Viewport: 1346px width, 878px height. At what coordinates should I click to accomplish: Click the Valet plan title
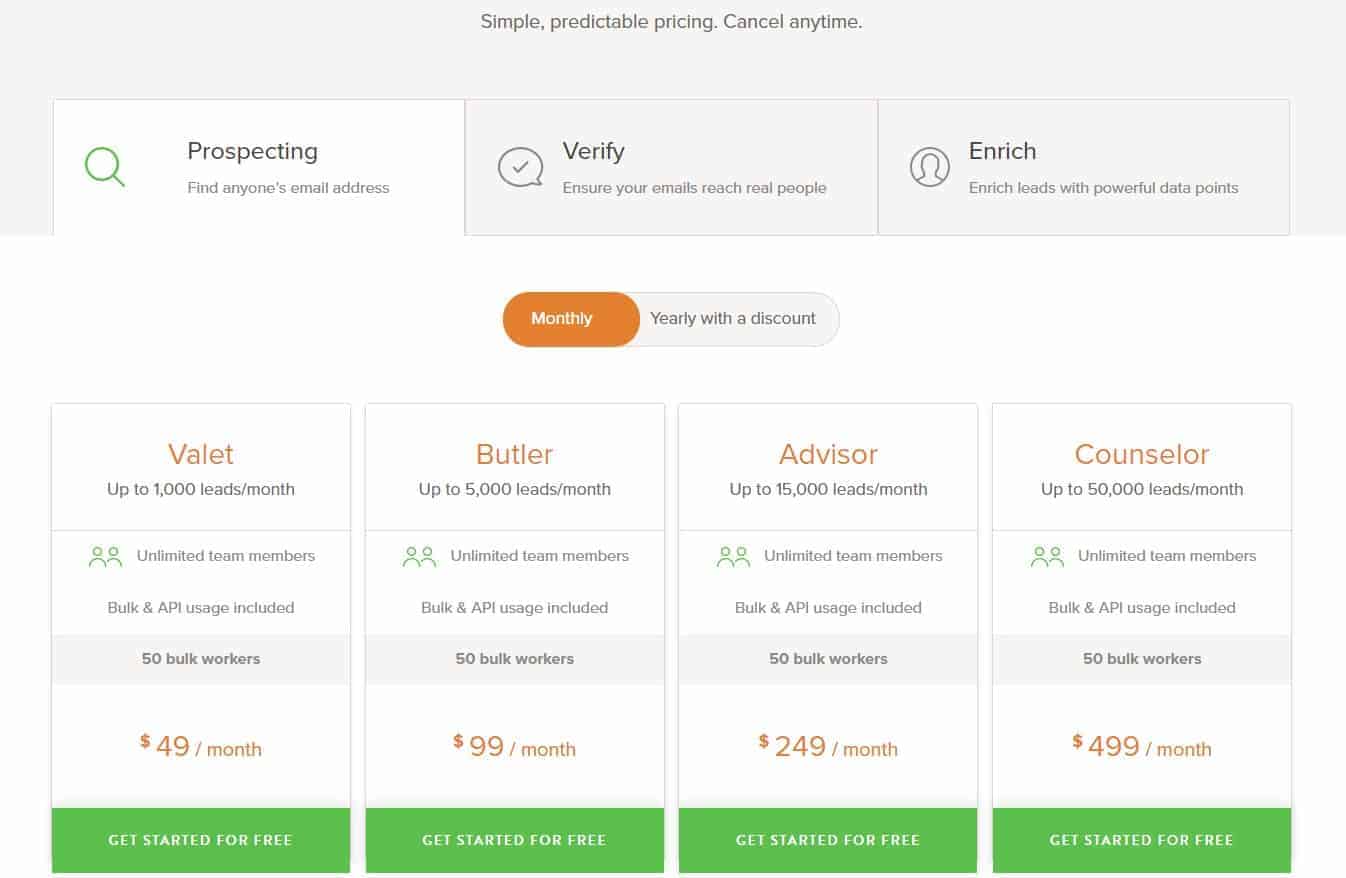tap(201, 454)
